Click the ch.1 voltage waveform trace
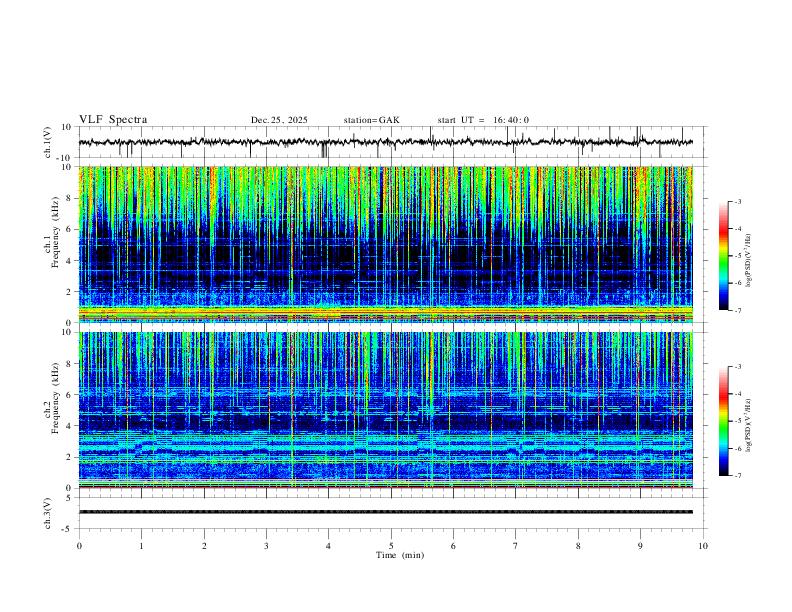Image resolution: width=792 pixels, height=612 pixels. (x=385, y=142)
